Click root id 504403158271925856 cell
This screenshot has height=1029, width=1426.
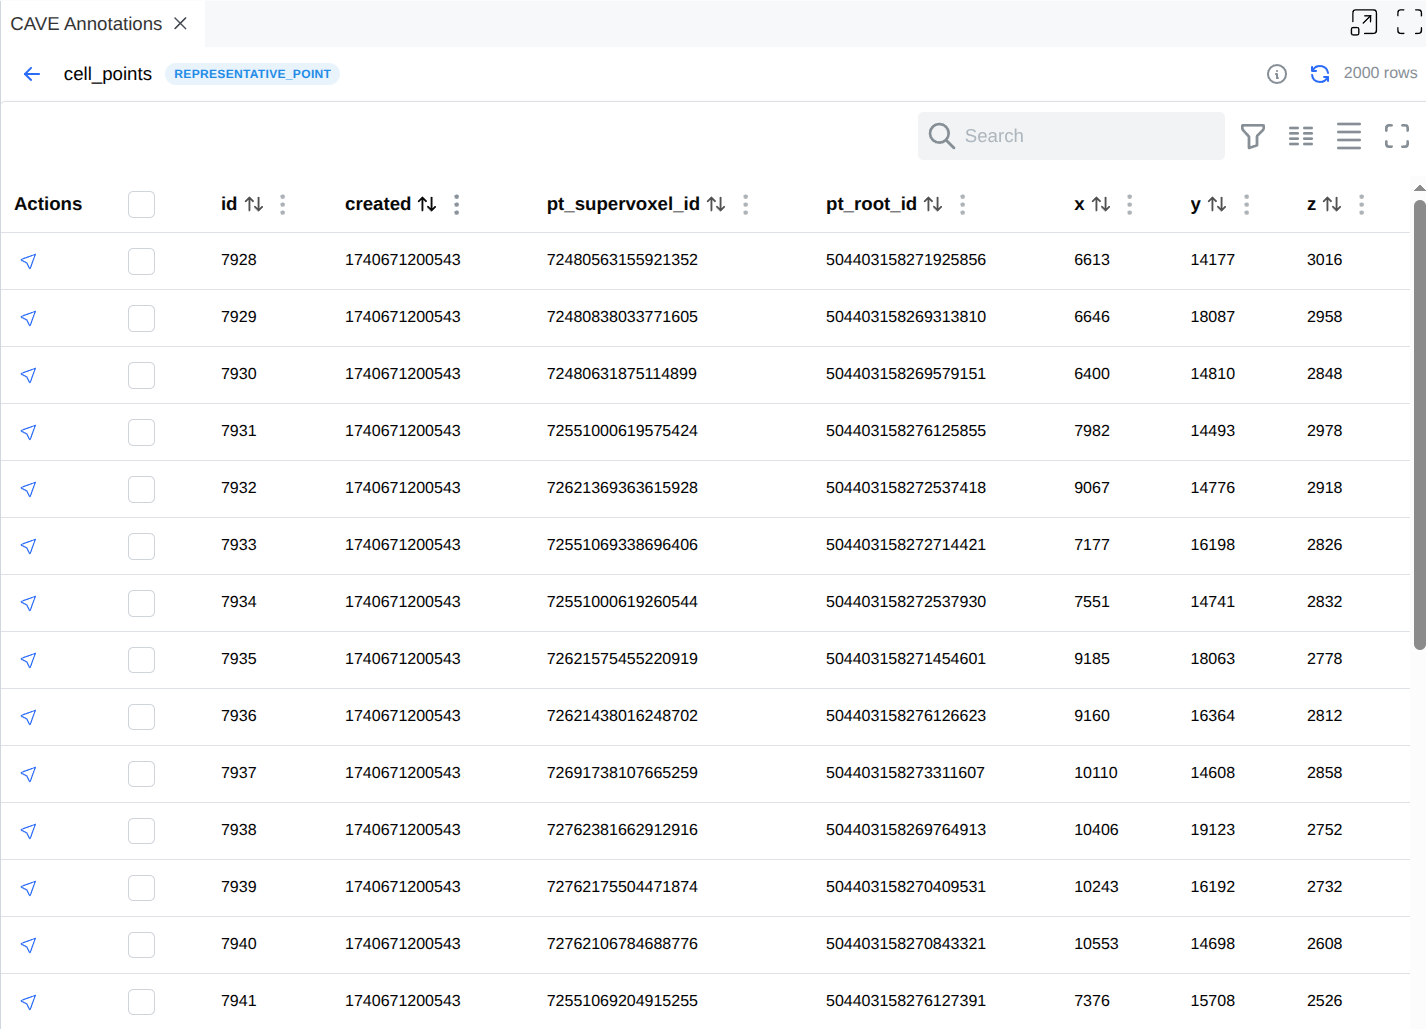tap(906, 260)
